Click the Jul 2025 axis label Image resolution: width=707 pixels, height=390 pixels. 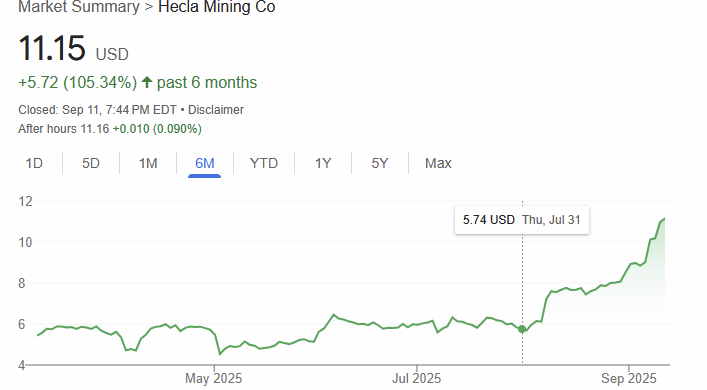click(x=416, y=378)
